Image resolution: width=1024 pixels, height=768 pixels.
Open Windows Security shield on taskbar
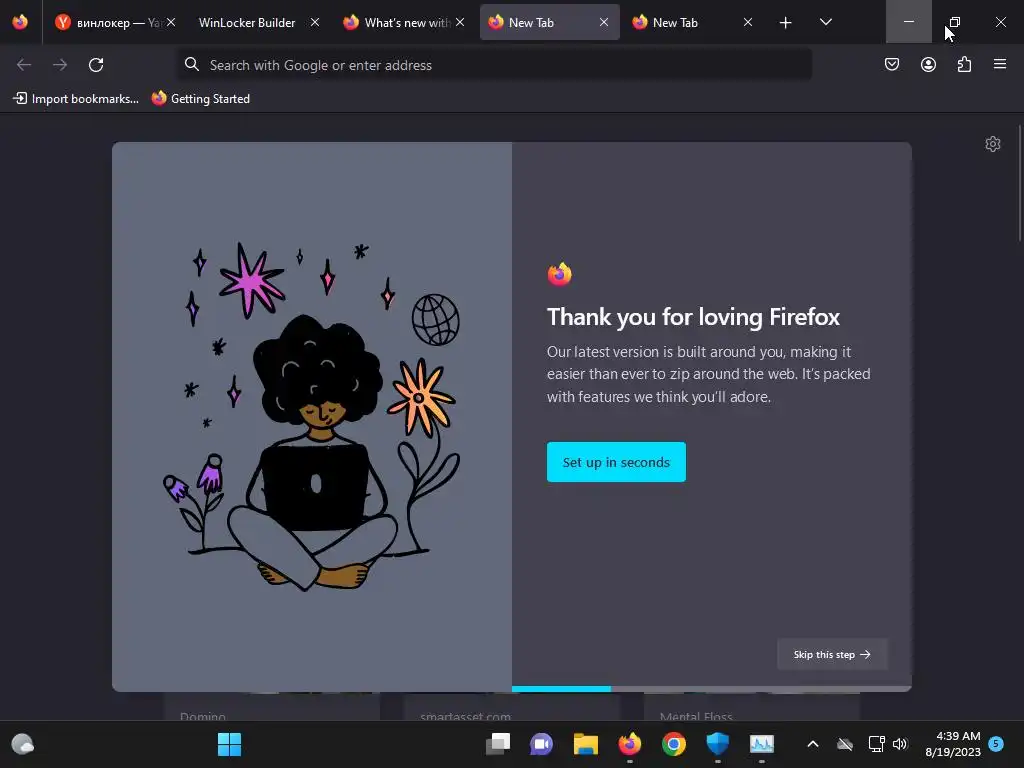click(718, 744)
